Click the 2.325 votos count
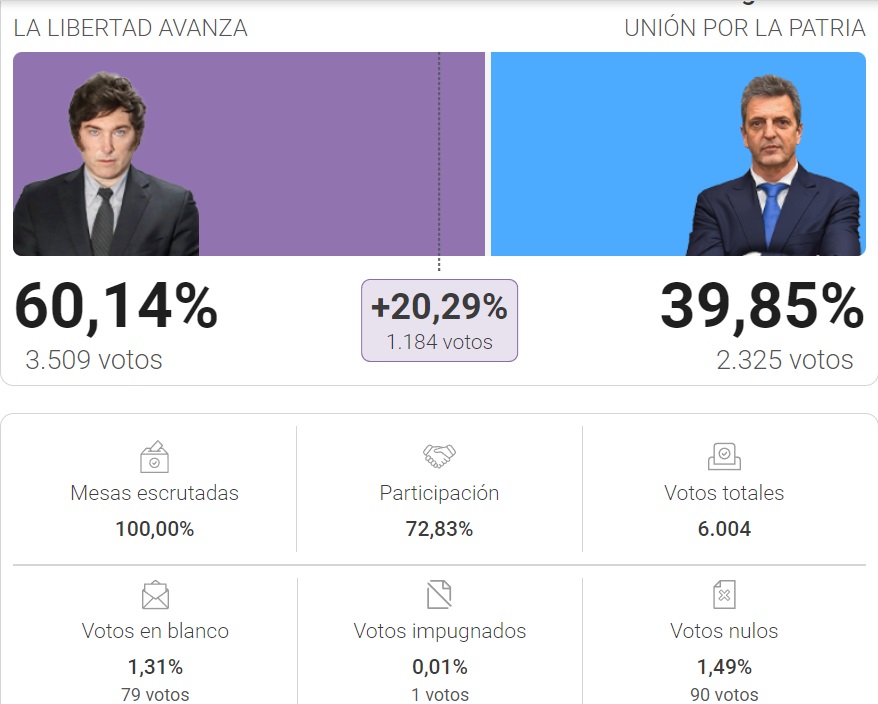This screenshot has height=704, width=878. (x=784, y=360)
